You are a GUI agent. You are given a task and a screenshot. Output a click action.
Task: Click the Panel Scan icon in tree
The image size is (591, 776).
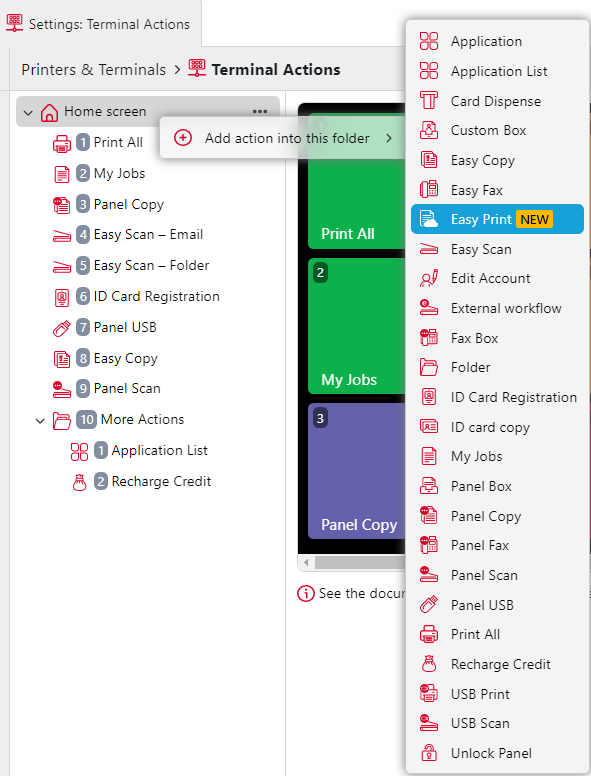(x=62, y=389)
